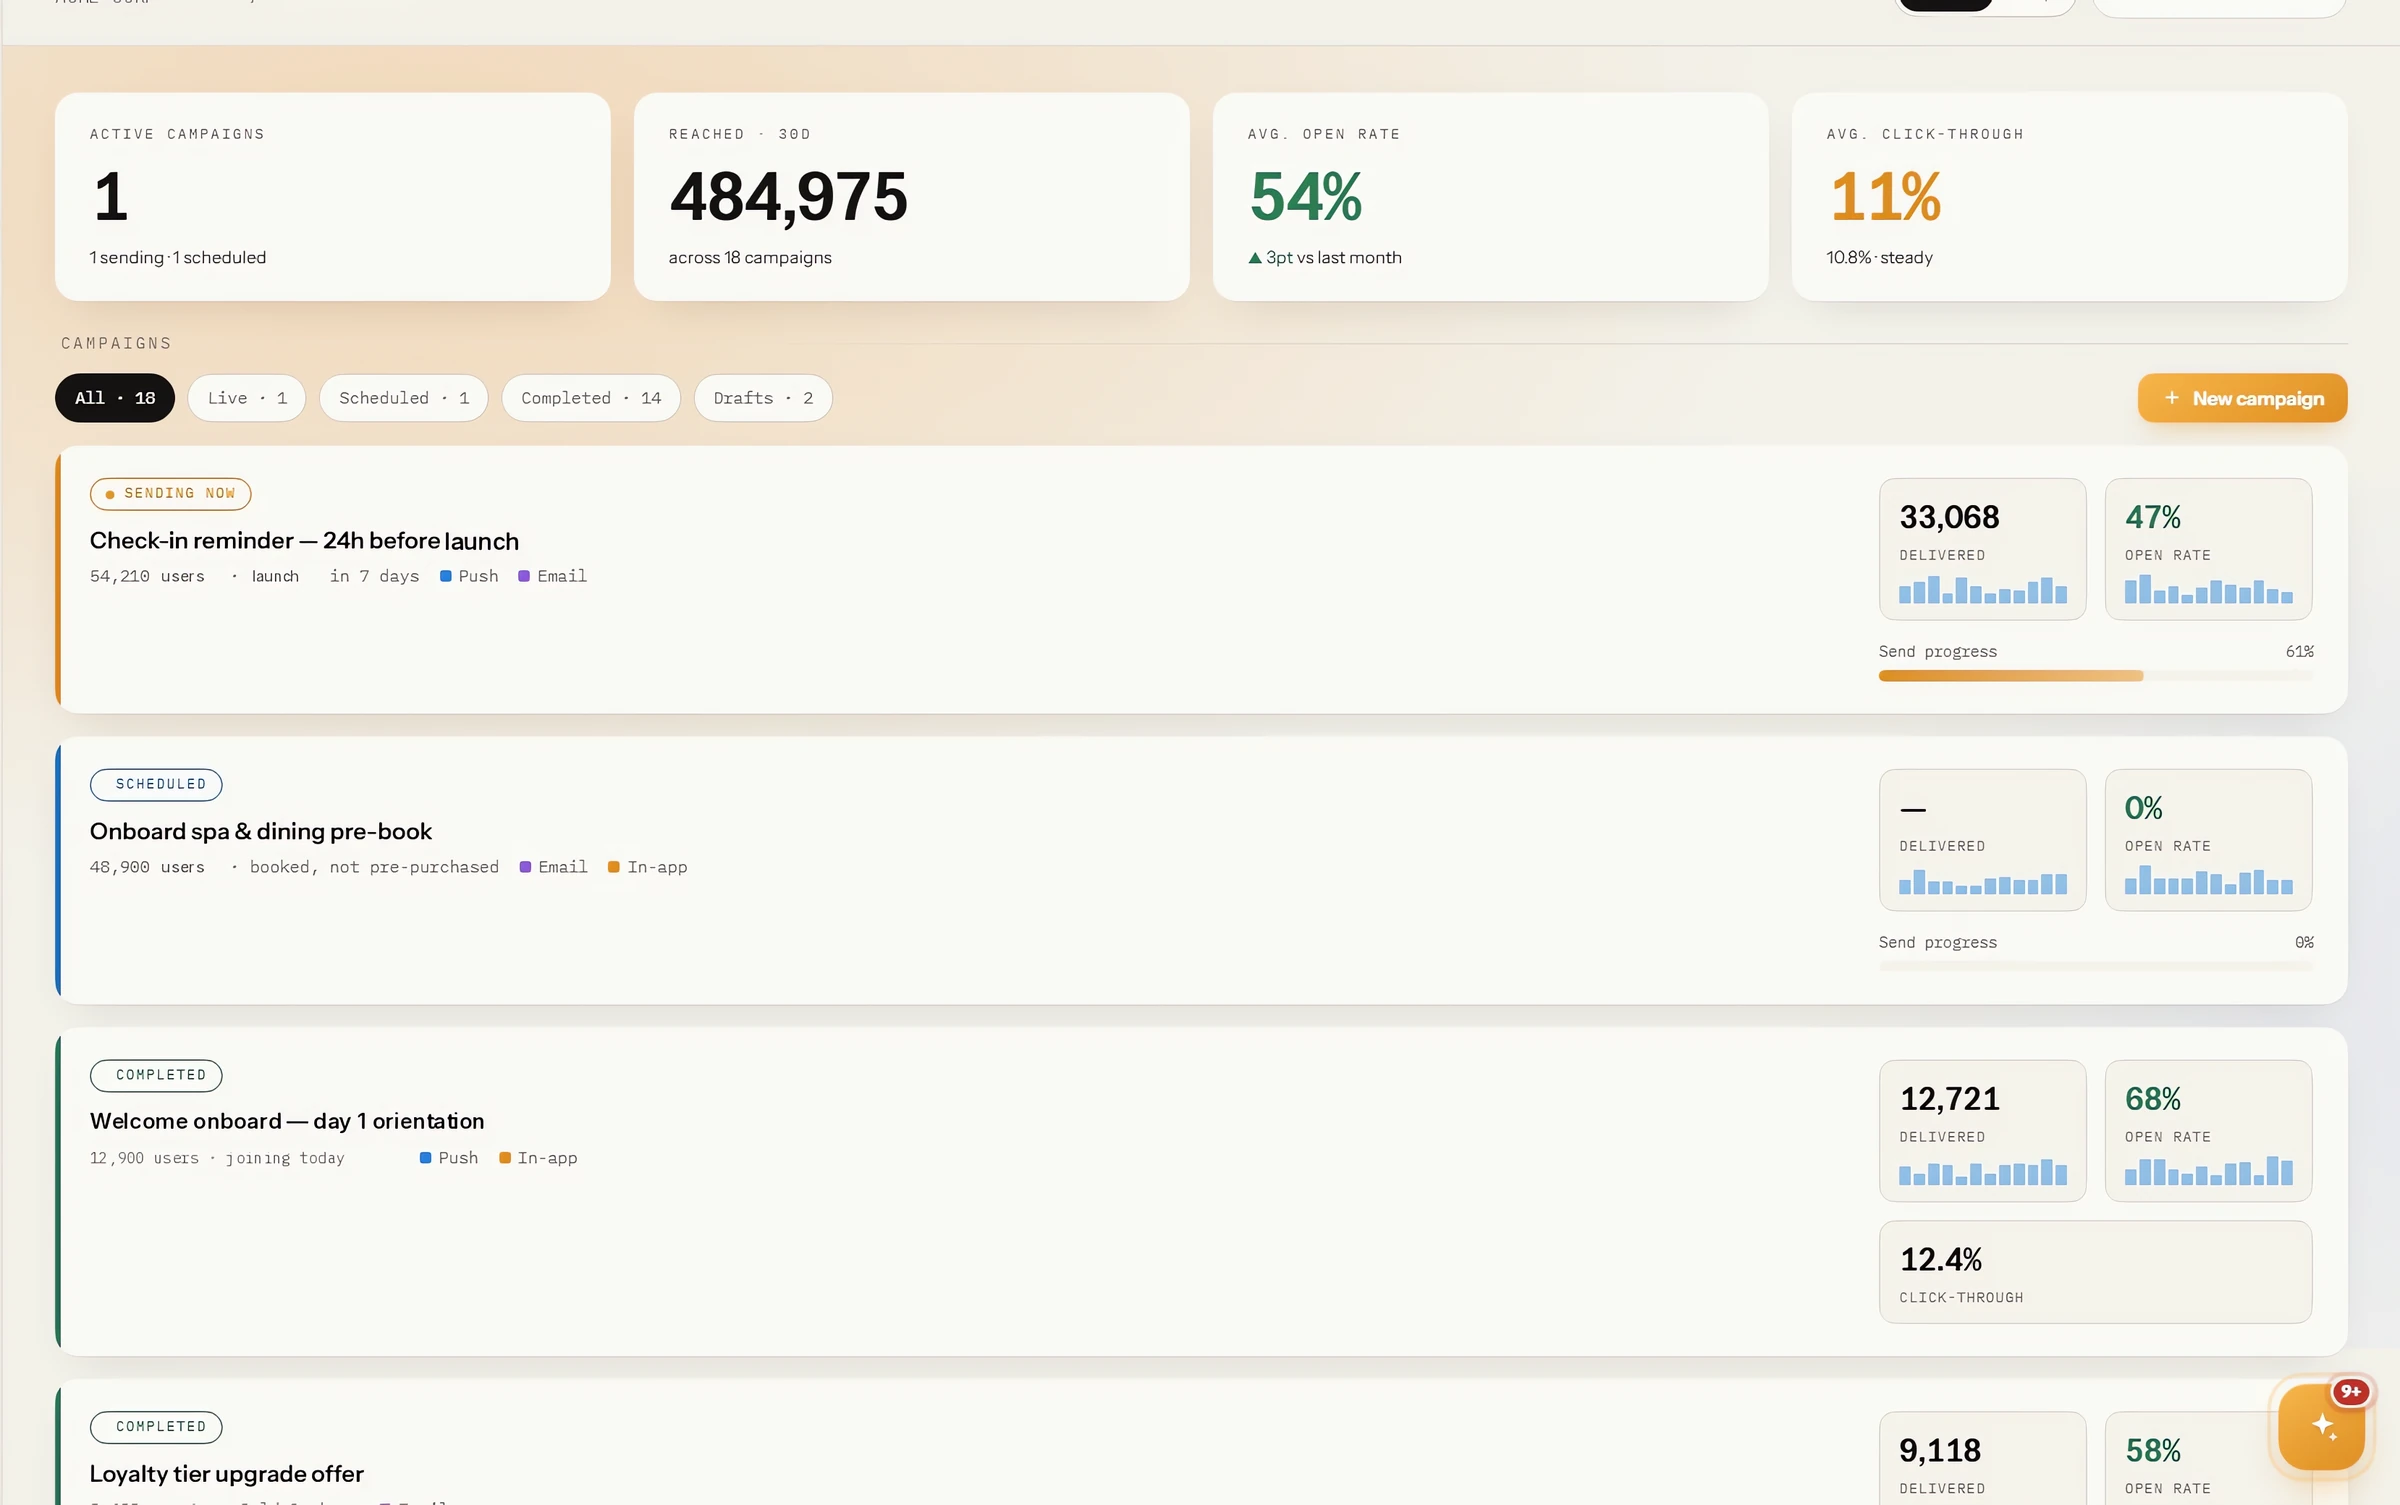Viewport: 2400px width, 1505px height.
Task: Open Onboard spa & dining pre-book campaign
Action: (x=261, y=832)
